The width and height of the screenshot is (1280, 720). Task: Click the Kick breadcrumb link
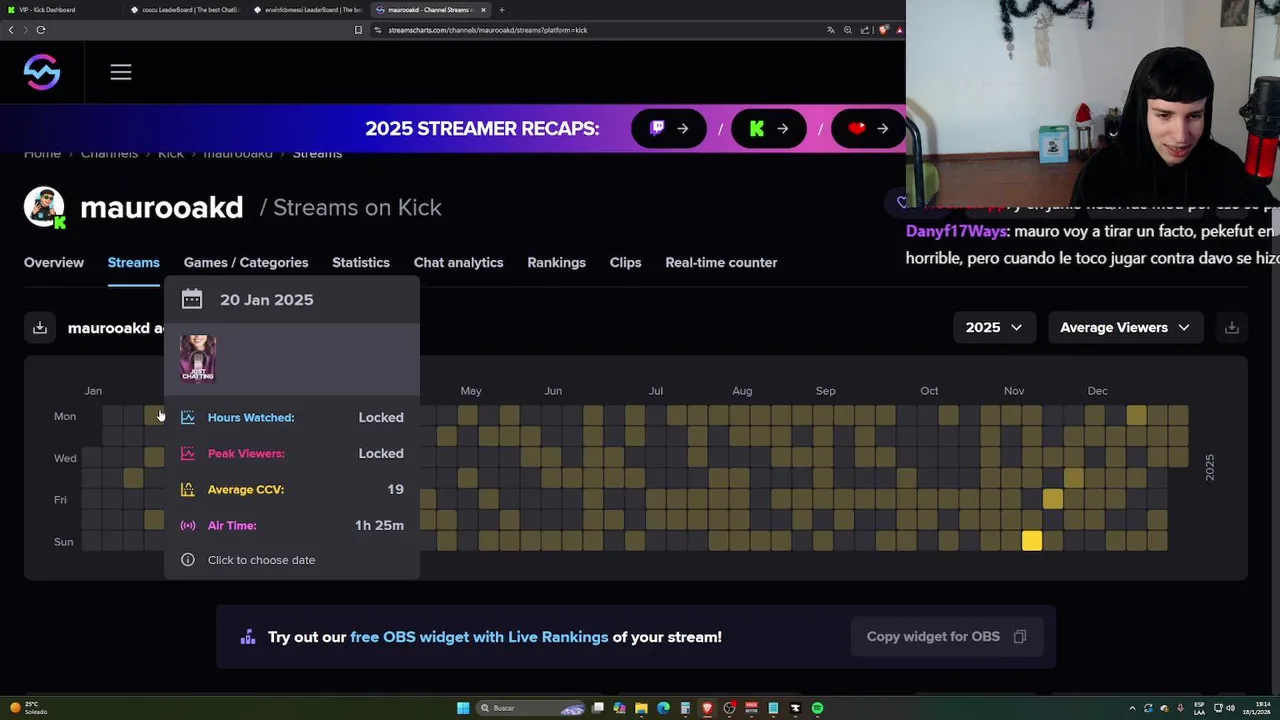pyautogui.click(x=171, y=153)
